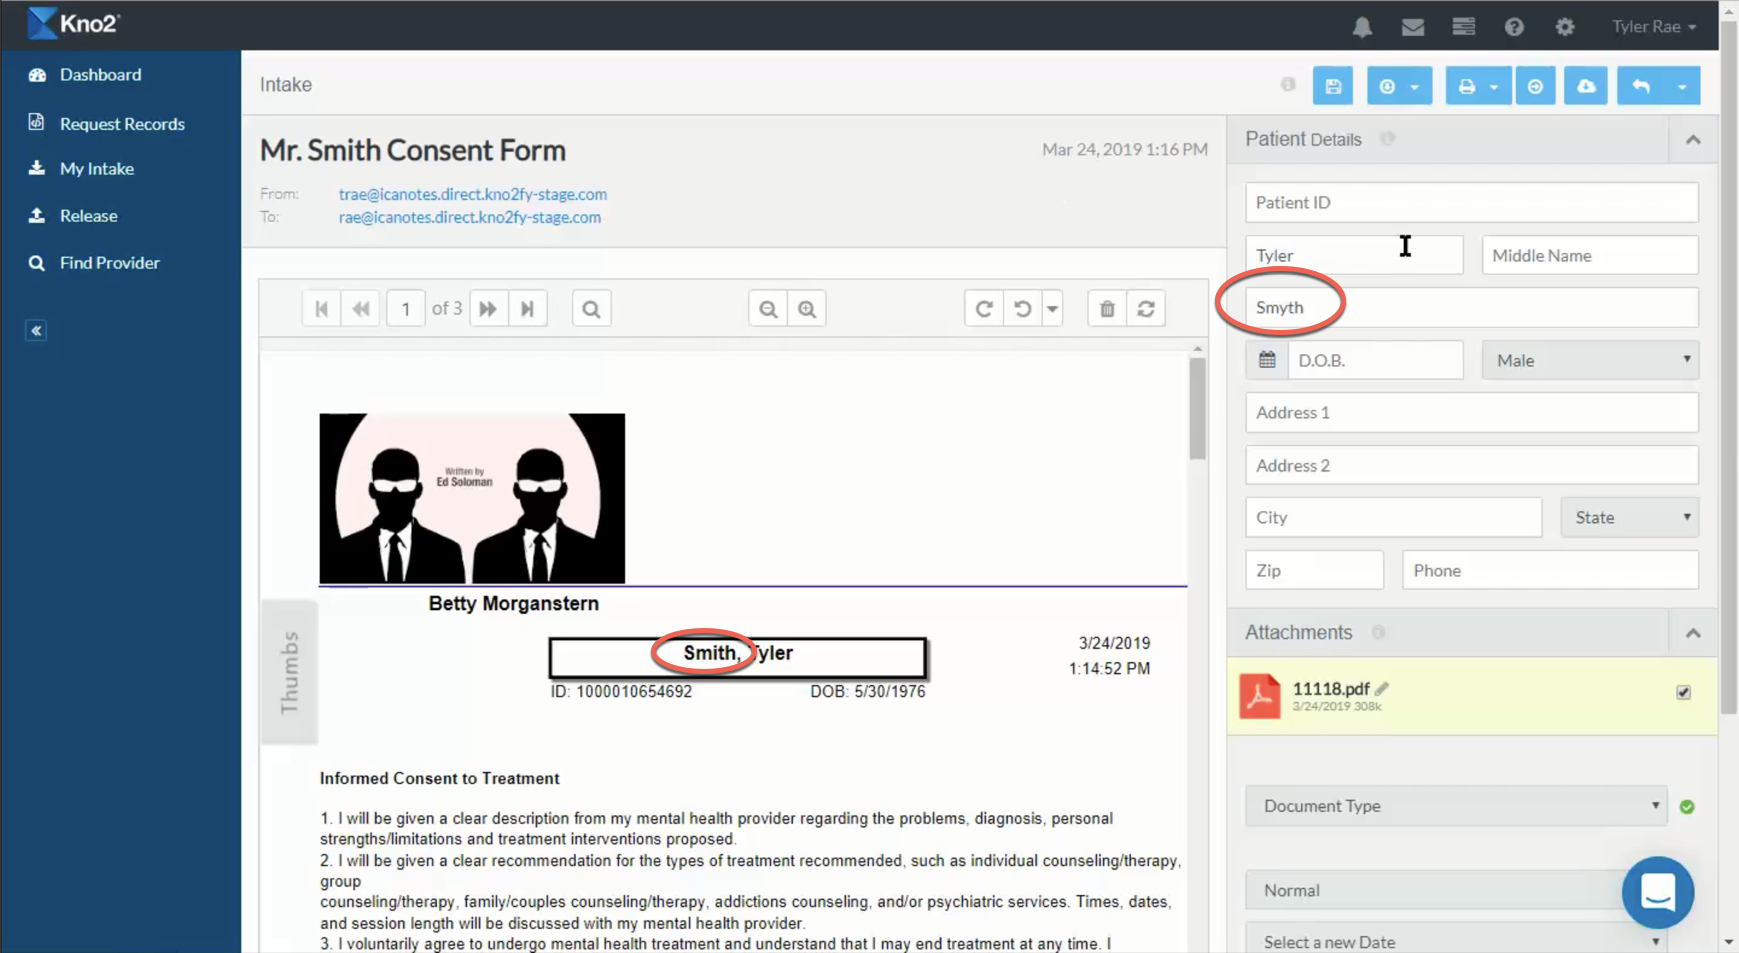Rotate the page clockwise
The image size is (1739, 953).
coord(984,309)
